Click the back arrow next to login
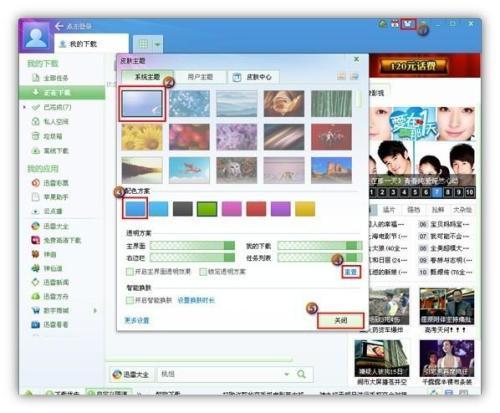This screenshot has height=413, width=500. click(x=59, y=26)
